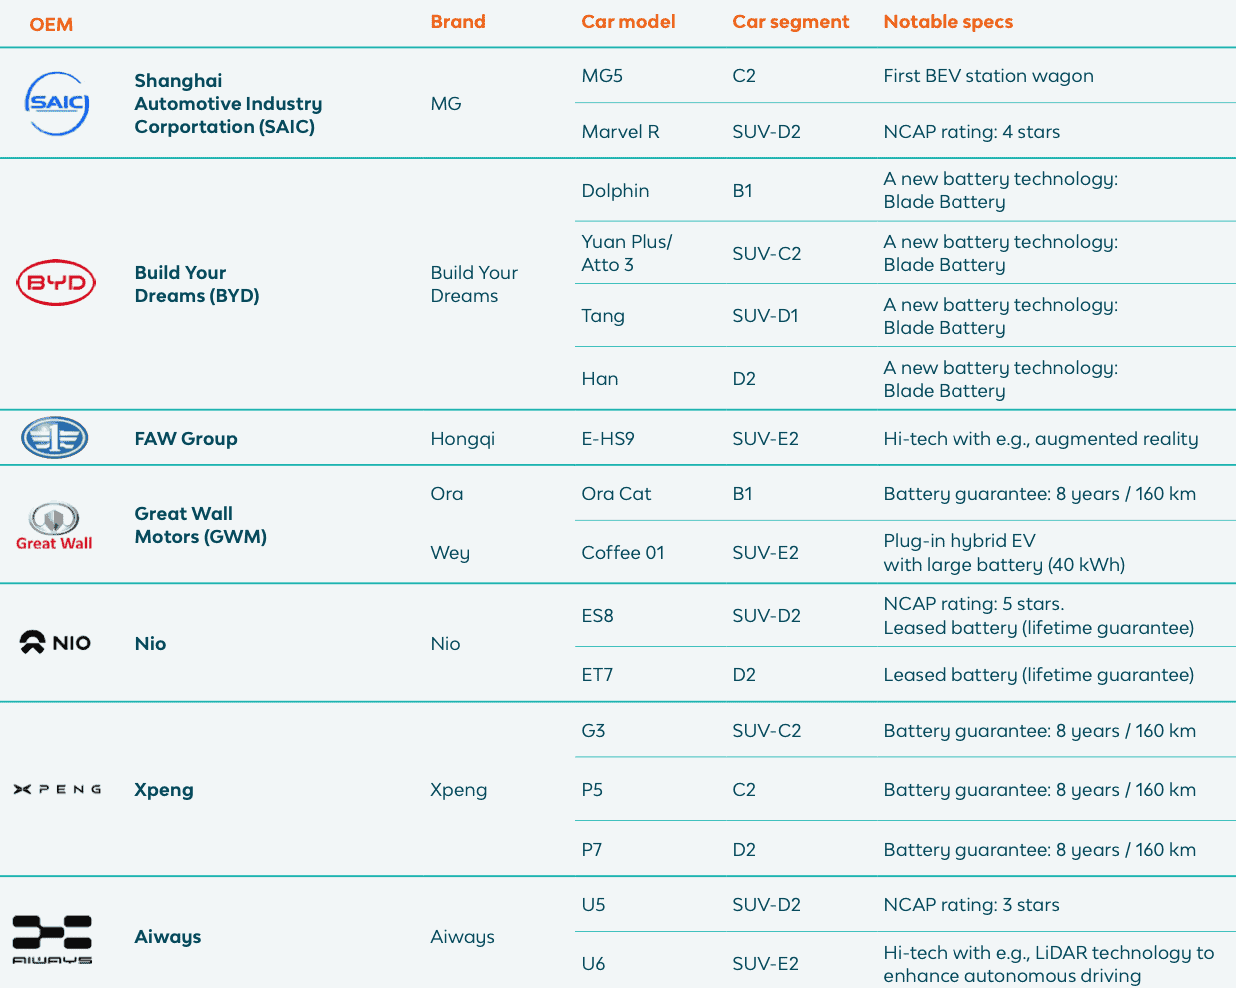Select the Marvel R car model
This screenshot has width=1236, height=988.
pyautogui.click(x=620, y=132)
